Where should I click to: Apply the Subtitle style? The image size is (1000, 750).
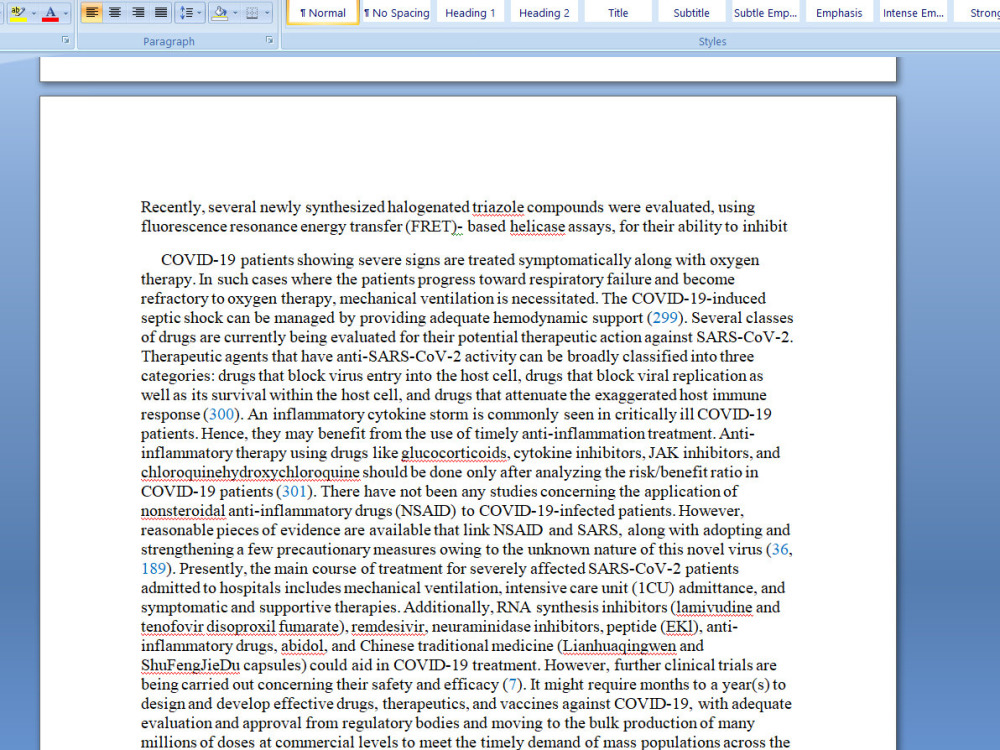(x=691, y=13)
